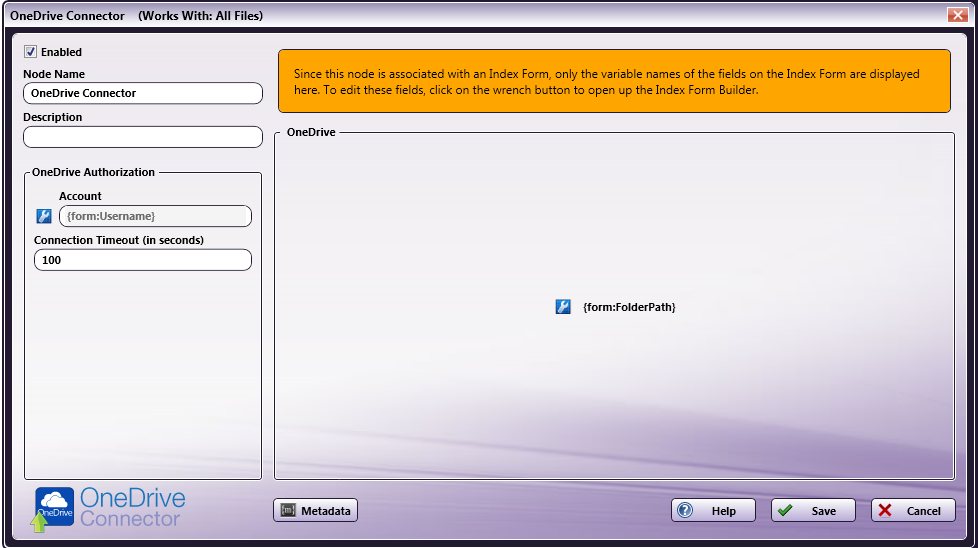Screen dimensions: 978x548
Task: Click the 'OneDrive Authorization' group label
Action: point(94,172)
